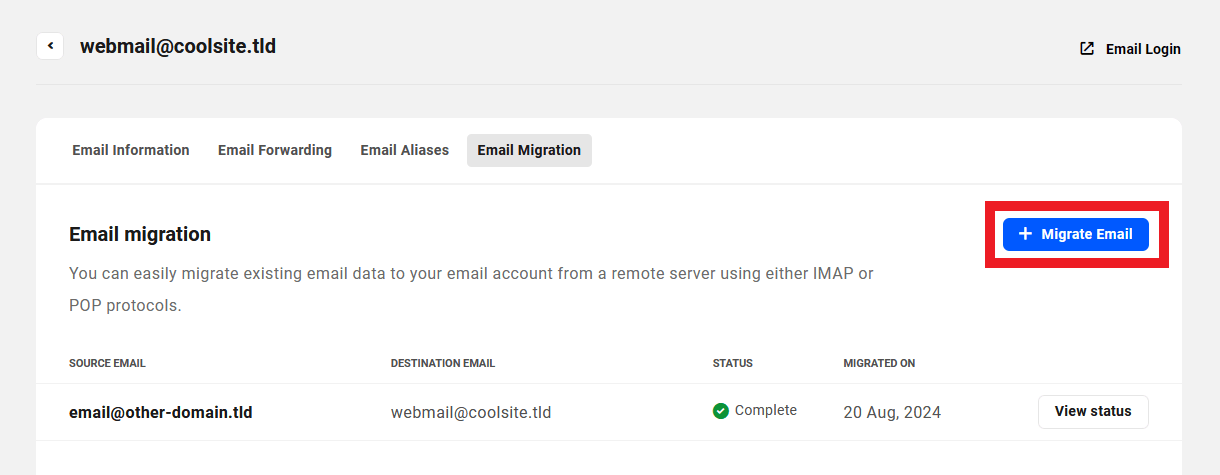Click the Migrate Email button

click(1076, 234)
